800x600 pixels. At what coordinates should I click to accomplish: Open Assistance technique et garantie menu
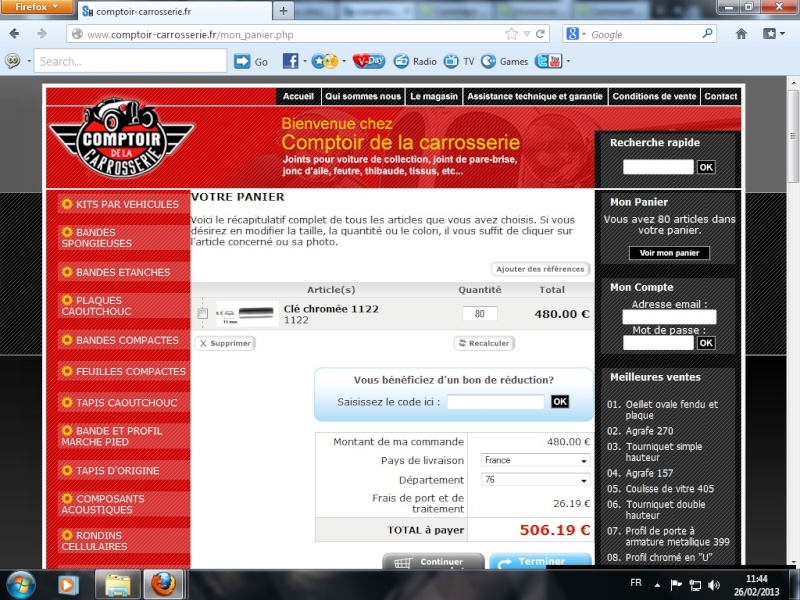(x=535, y=96)
